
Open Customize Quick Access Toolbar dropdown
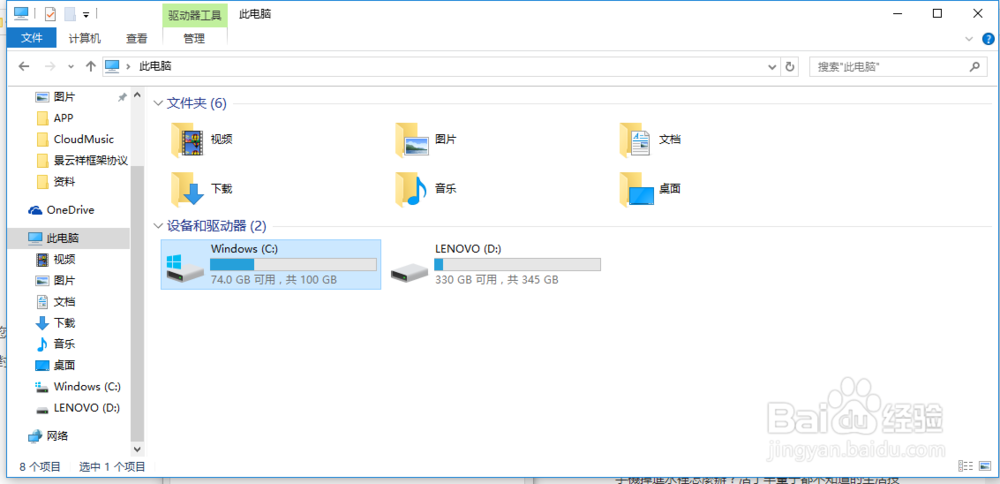[x=86, y=13]
